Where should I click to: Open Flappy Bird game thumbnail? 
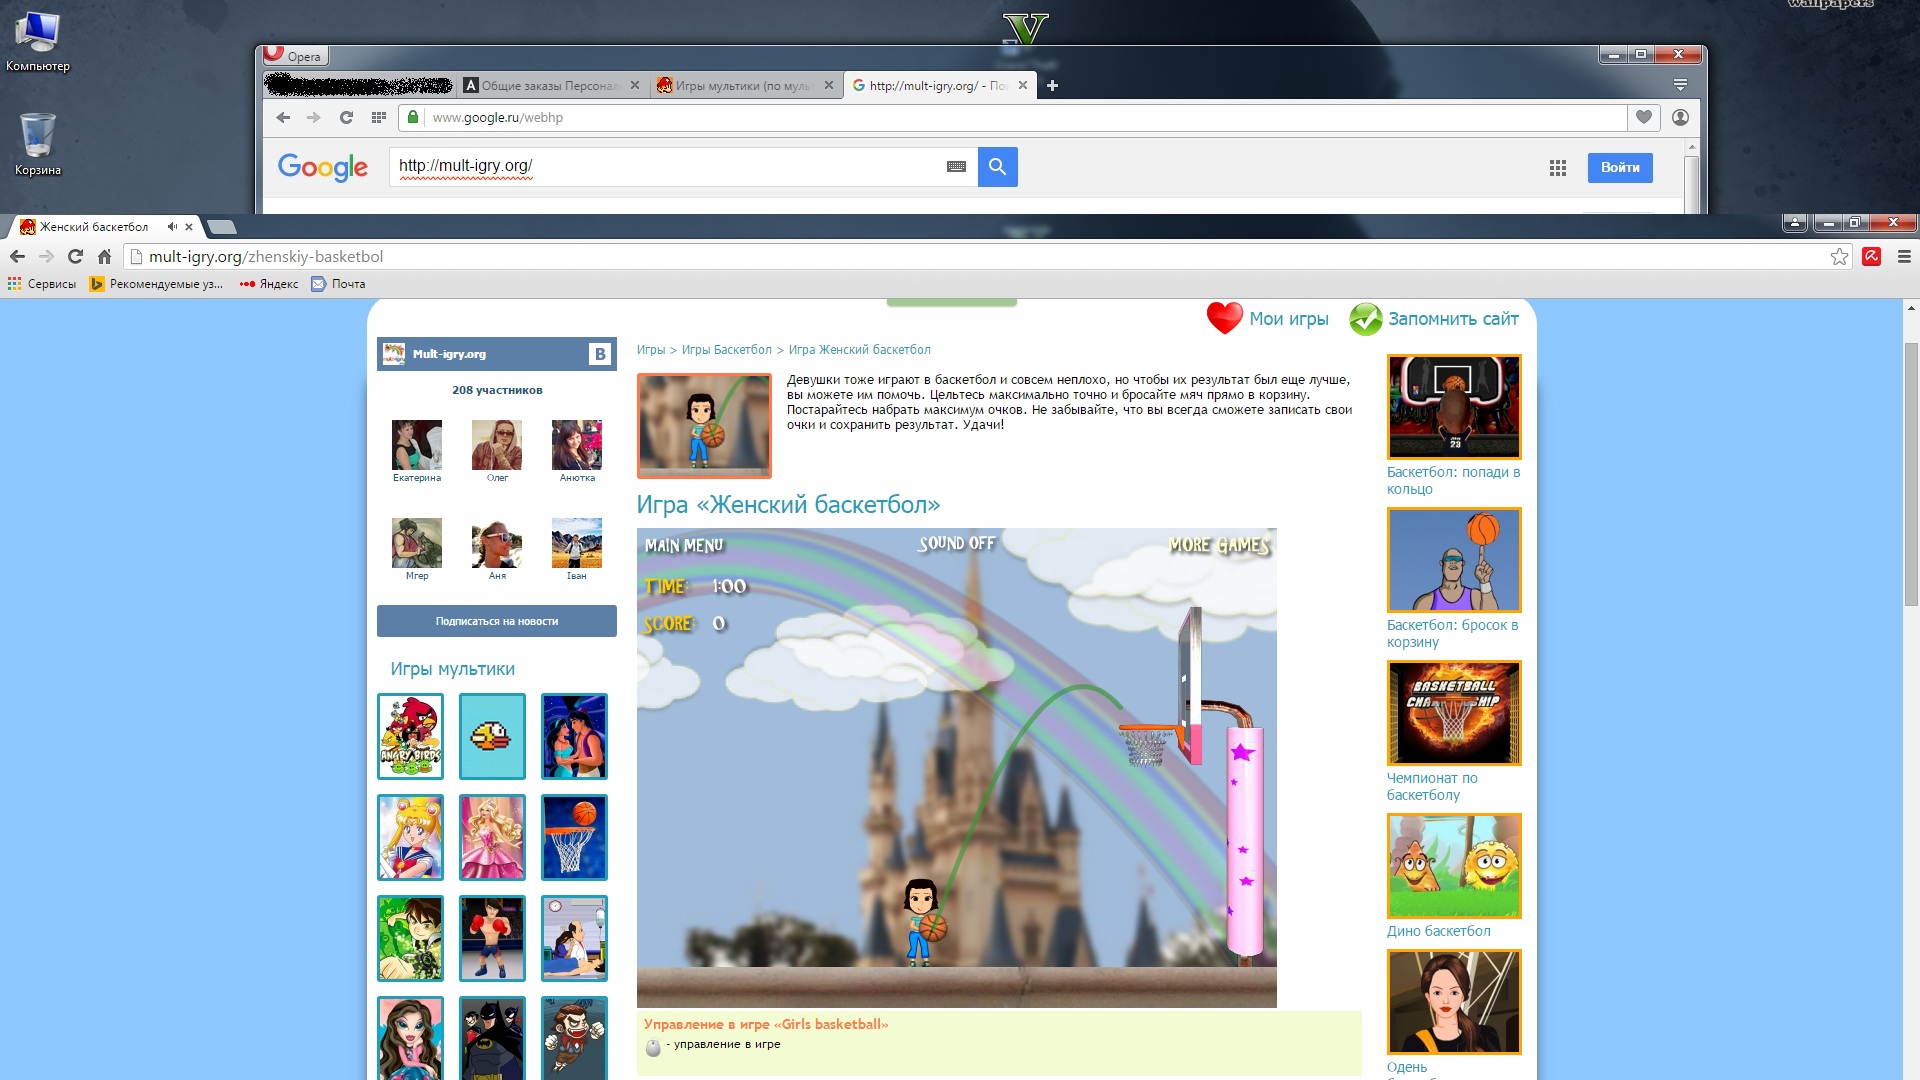click(x=492, y=736)
